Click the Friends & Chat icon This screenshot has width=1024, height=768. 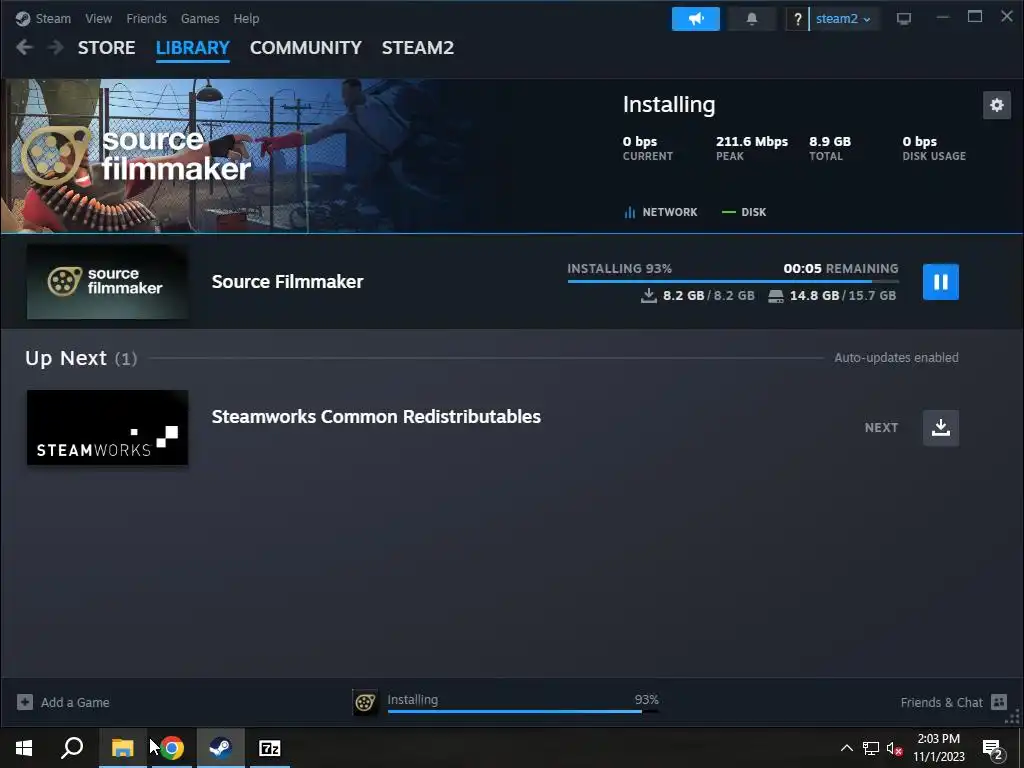pyautogui.click(x=999, y=702)
